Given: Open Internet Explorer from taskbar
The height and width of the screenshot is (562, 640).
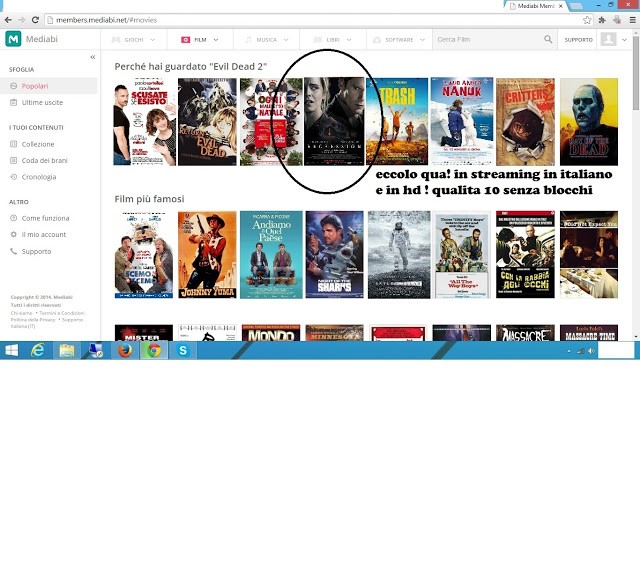Looking at the screenshot, I should click(x=38, y=351).
